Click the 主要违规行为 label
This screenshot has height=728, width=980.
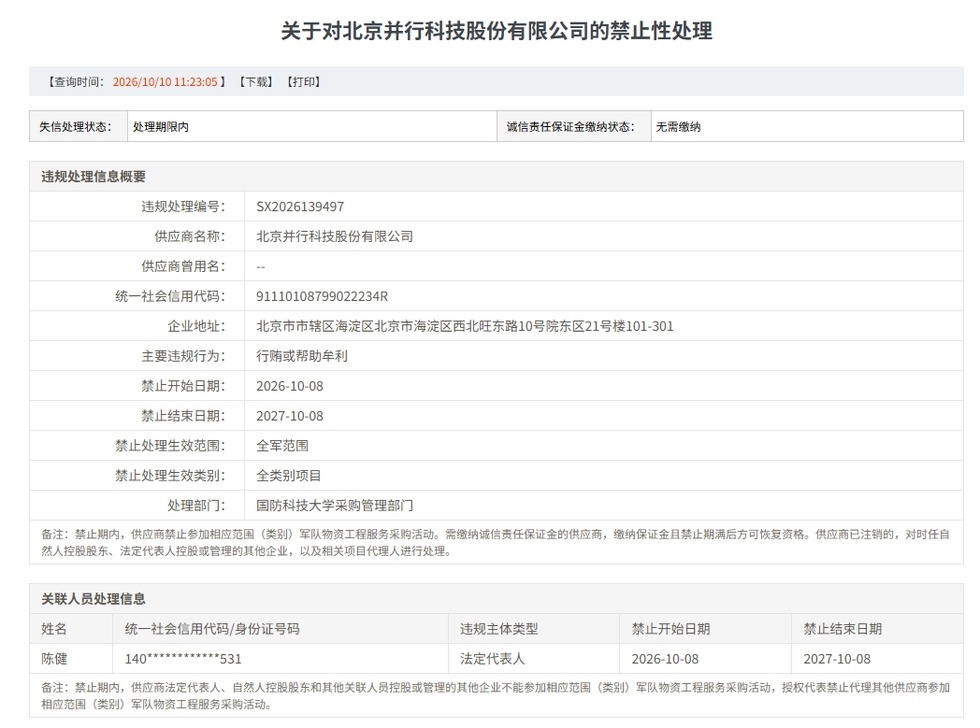(x=183, y=356)
